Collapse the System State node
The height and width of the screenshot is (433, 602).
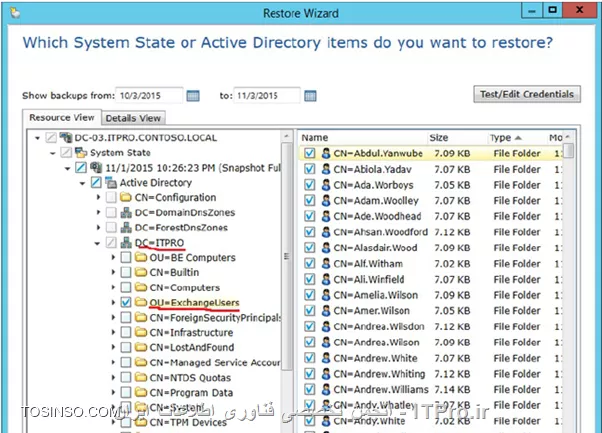[x=53, y=153]
